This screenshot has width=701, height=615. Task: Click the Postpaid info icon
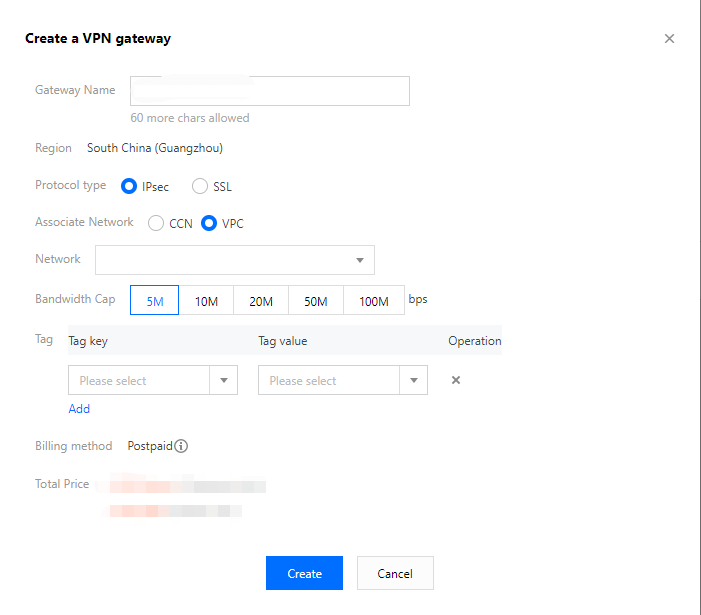pos(182,446)
